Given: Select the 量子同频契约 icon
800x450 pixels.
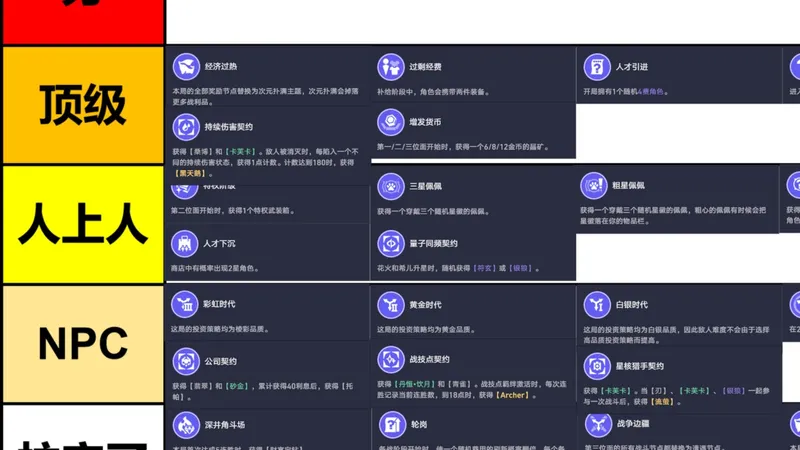Looking at the screenshot, I should click(390, 243).
